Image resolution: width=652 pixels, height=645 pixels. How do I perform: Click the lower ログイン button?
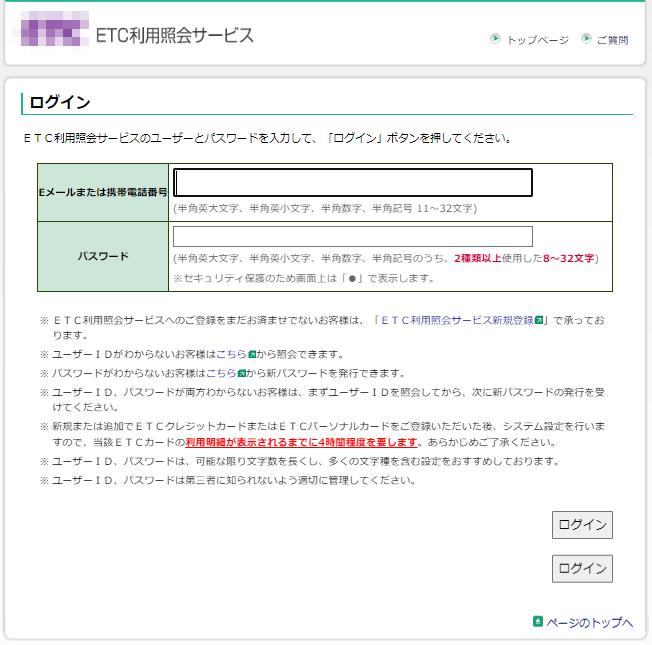pos(582,568)
